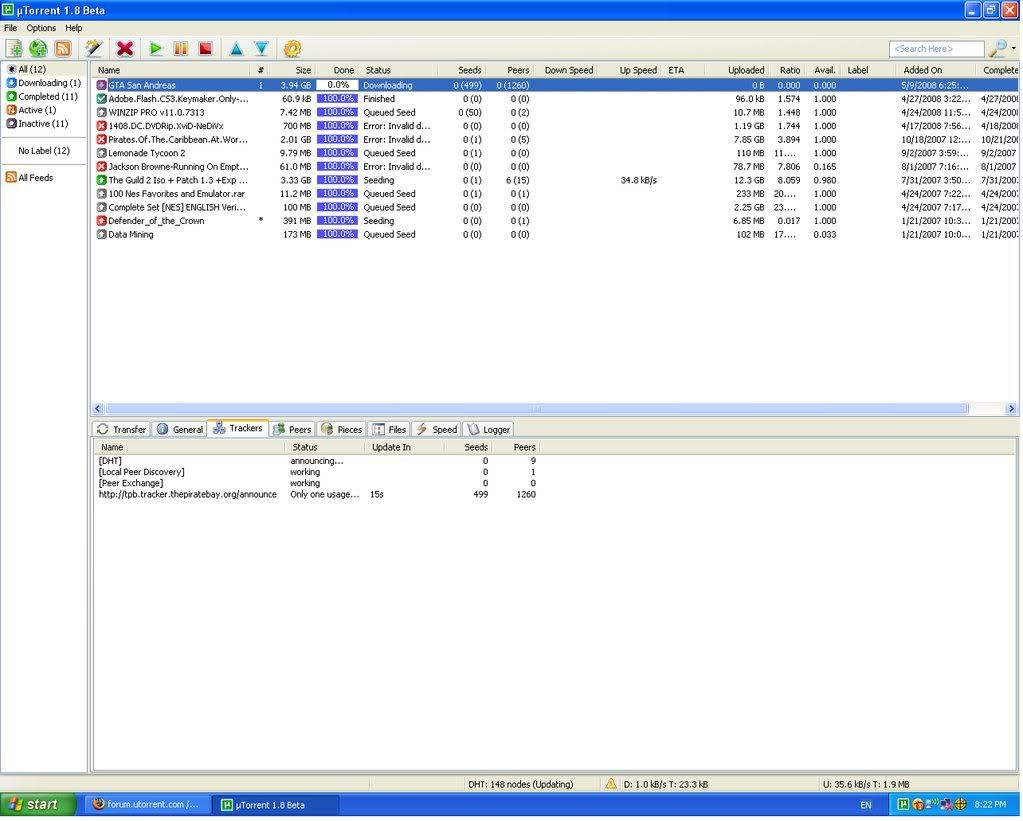The height and width of the screenshot is (821, 1023).
Task: Sort torrents by the Status column
Action: pos(399,70)
